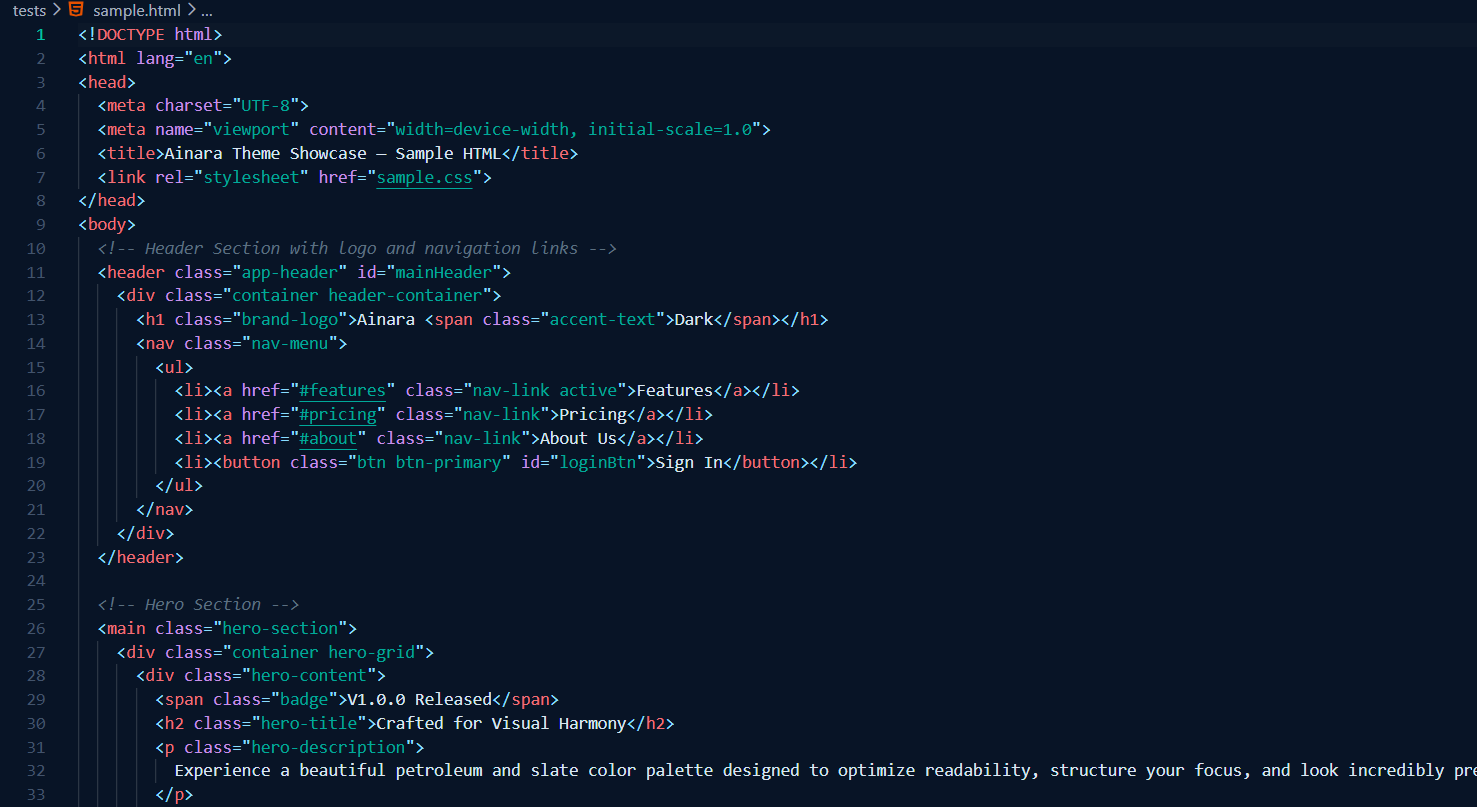Click the HTML5 file icon in breadcrumb

(76, 10)
